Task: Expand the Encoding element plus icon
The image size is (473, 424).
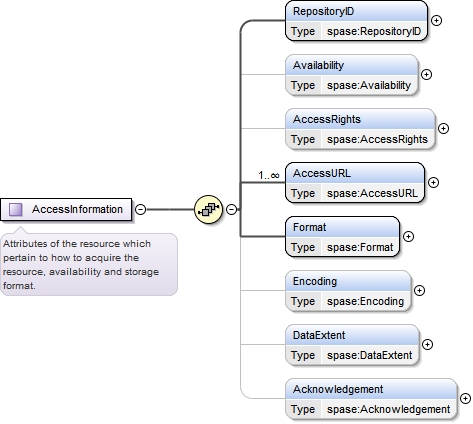Action: [419, 290]
